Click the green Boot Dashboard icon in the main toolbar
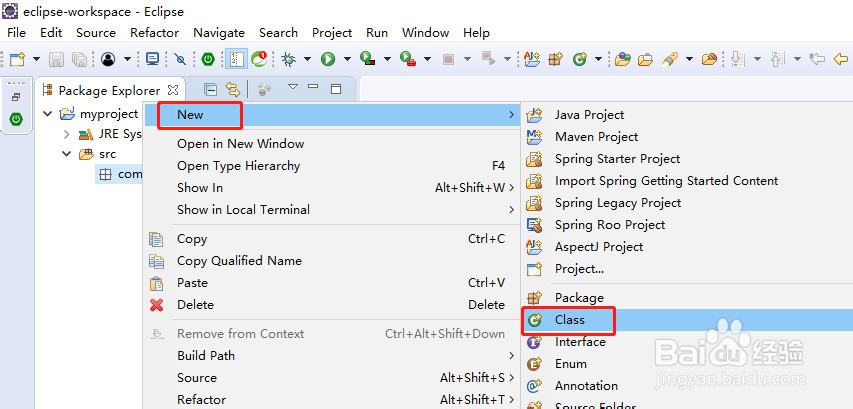 pos(208,59)
